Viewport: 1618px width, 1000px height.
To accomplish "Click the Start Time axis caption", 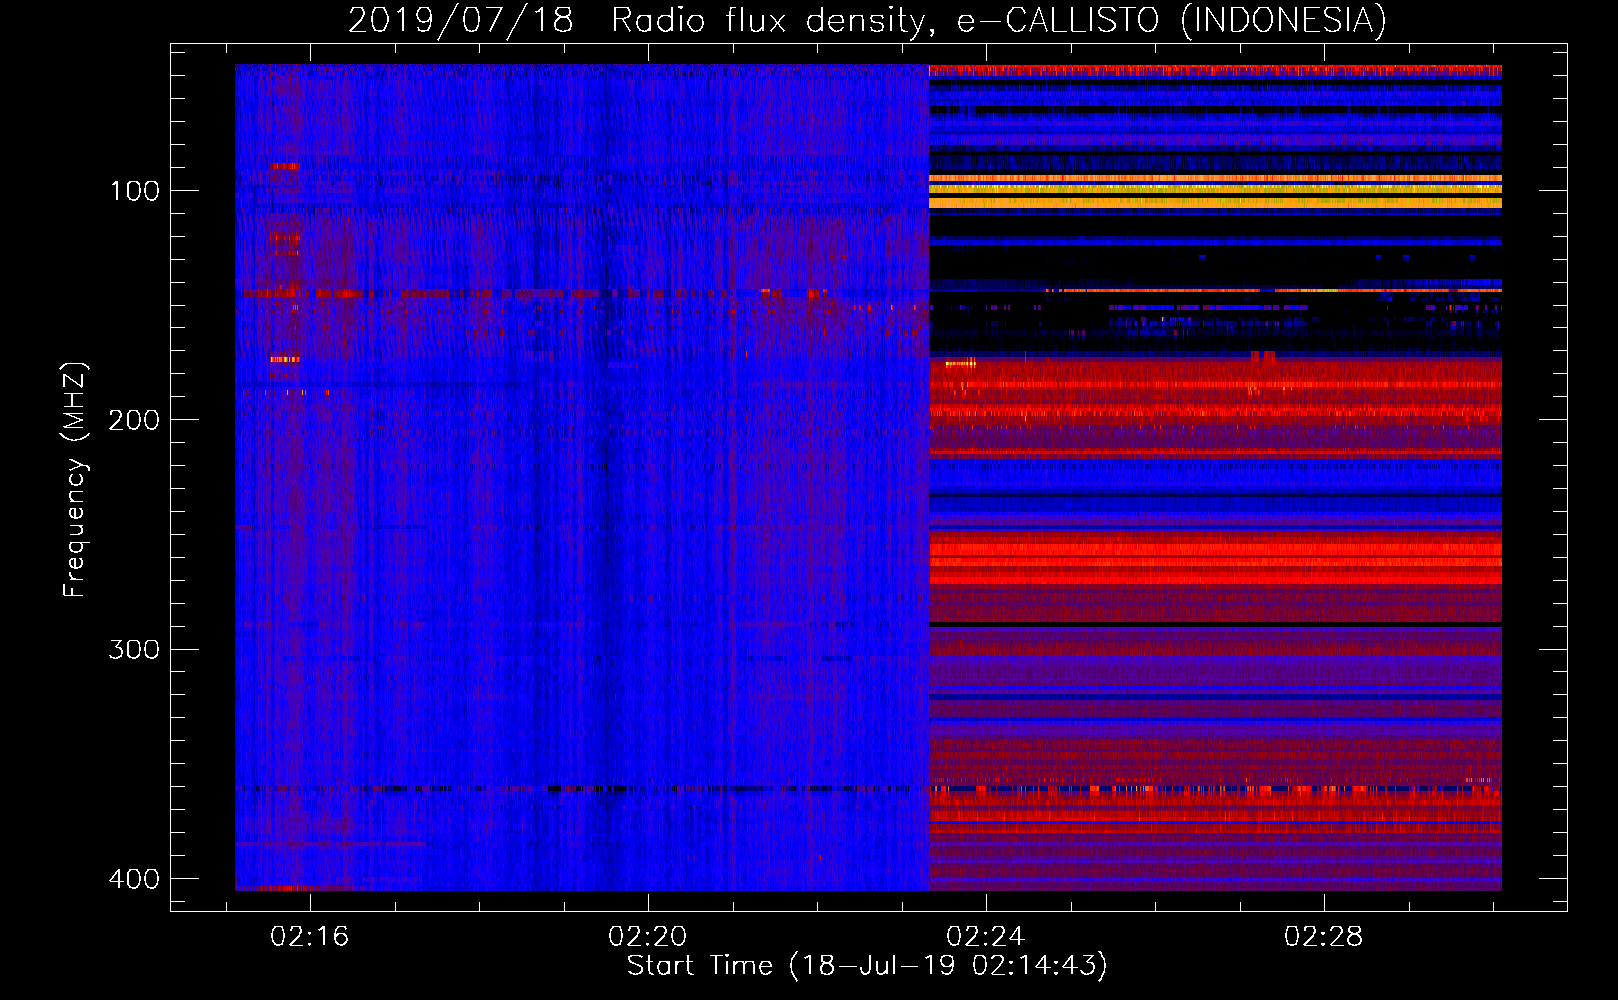I will click(x=867, y=966).
